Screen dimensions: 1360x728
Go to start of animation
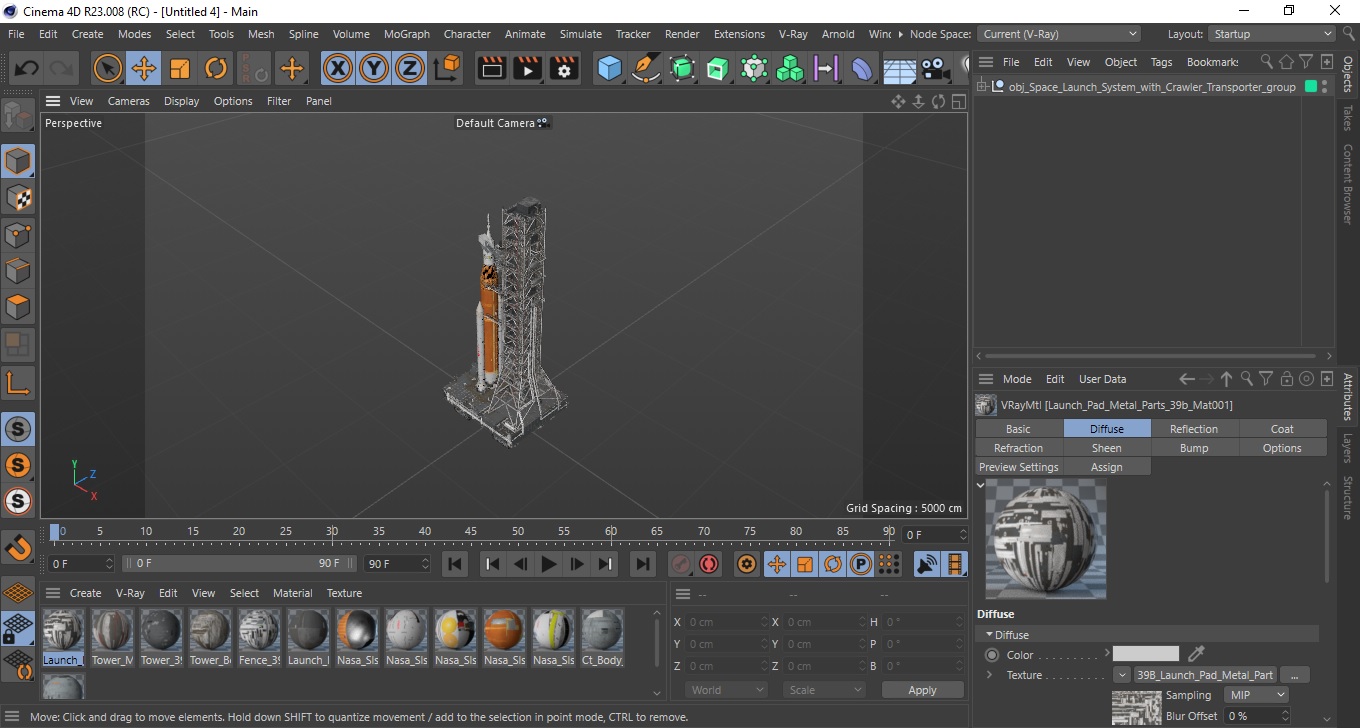point(455,564)
